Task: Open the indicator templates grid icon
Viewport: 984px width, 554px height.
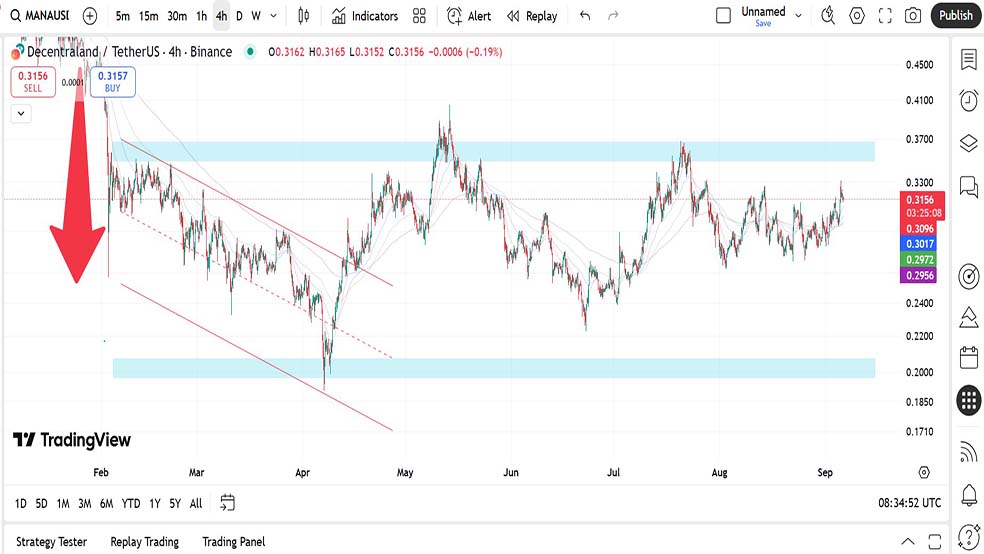Action: click(x=419, y=16)
